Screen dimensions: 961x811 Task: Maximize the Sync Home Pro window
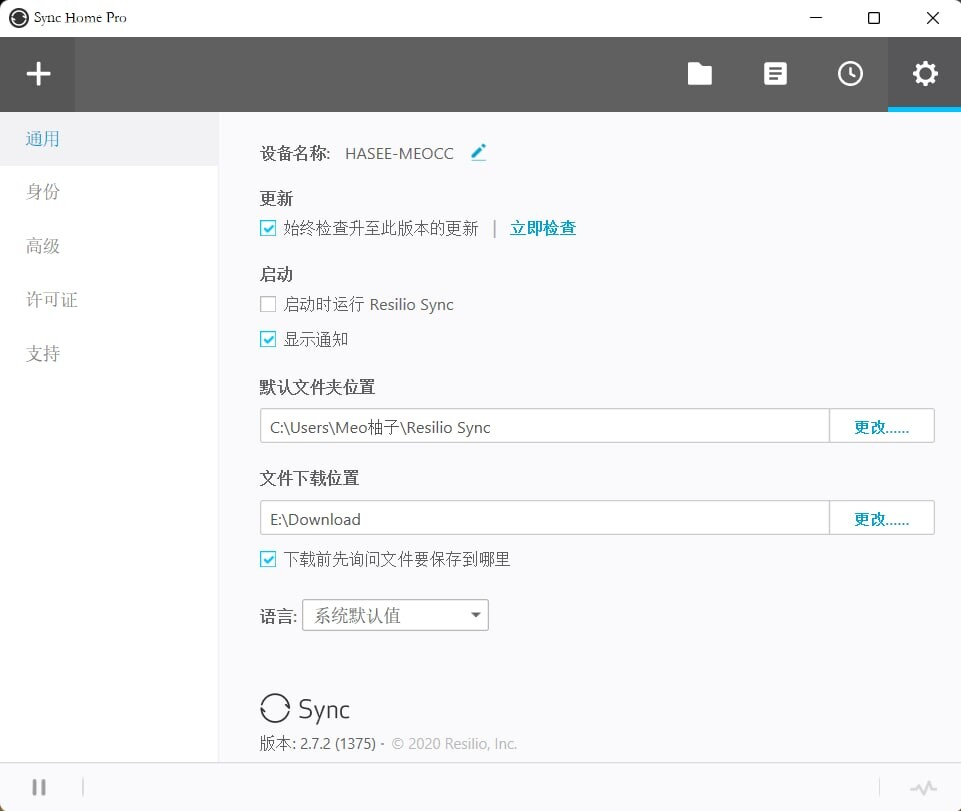tap(874, 18)
